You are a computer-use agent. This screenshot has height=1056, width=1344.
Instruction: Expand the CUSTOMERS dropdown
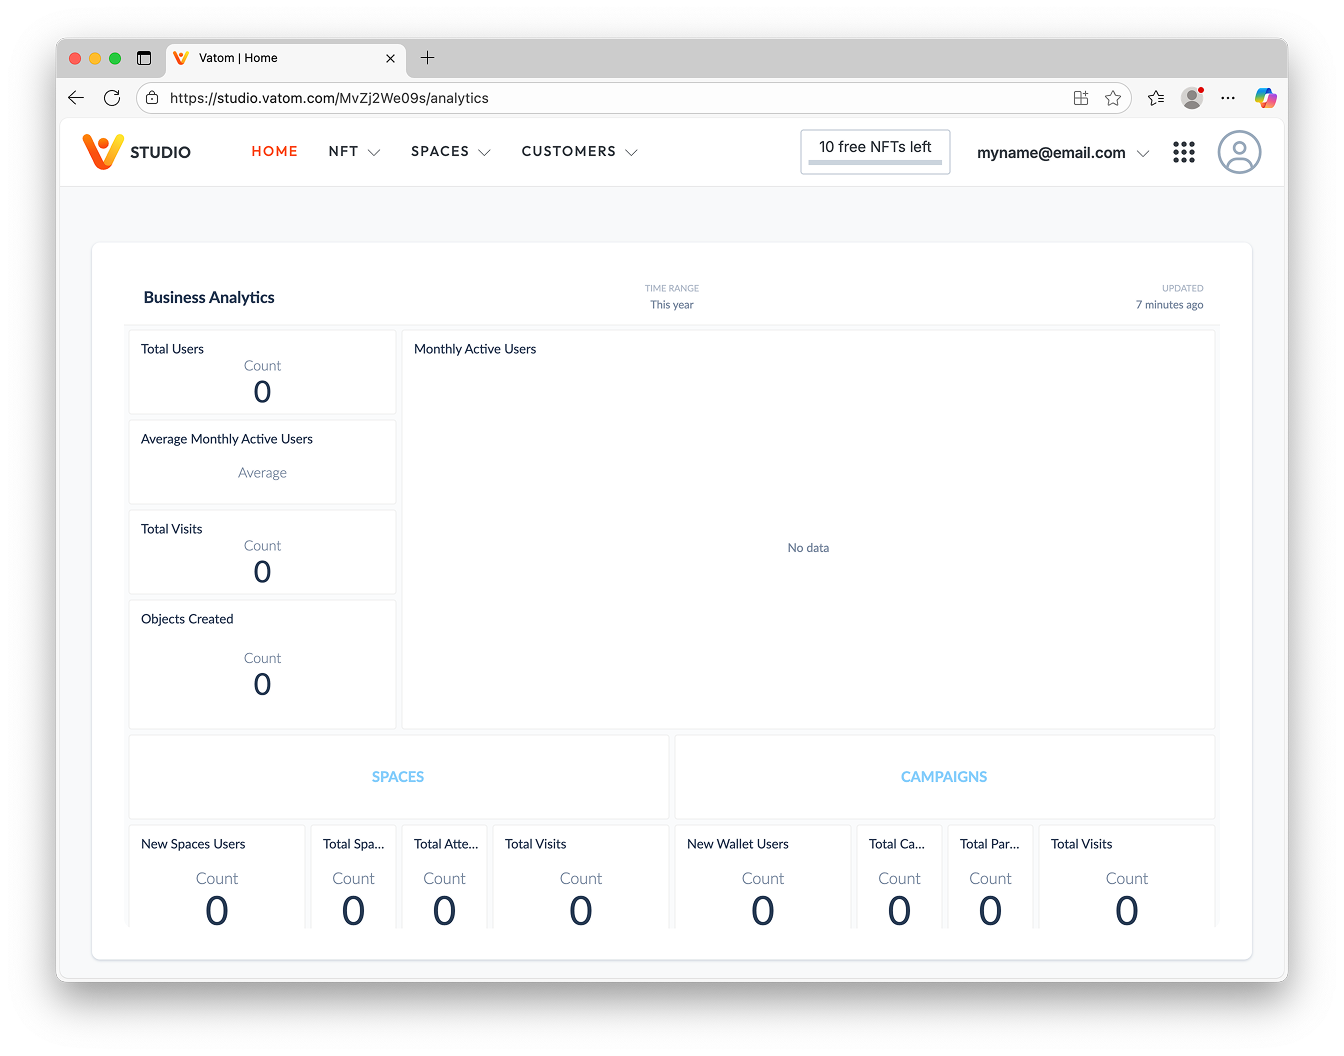click(579, 151)
